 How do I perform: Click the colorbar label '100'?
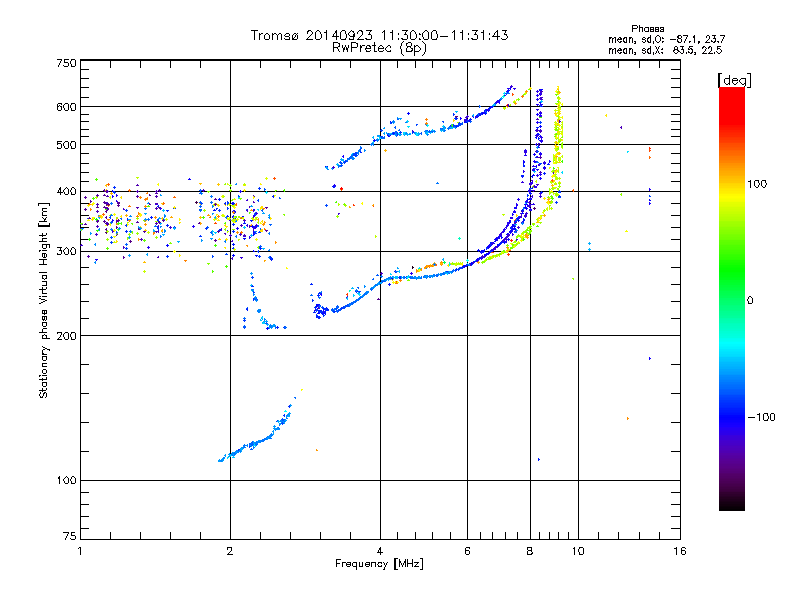(x=757, y=184)
